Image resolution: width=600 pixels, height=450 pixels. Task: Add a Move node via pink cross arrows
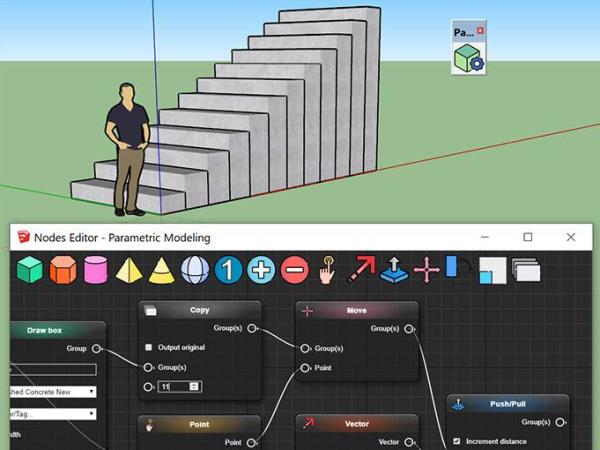426,270
